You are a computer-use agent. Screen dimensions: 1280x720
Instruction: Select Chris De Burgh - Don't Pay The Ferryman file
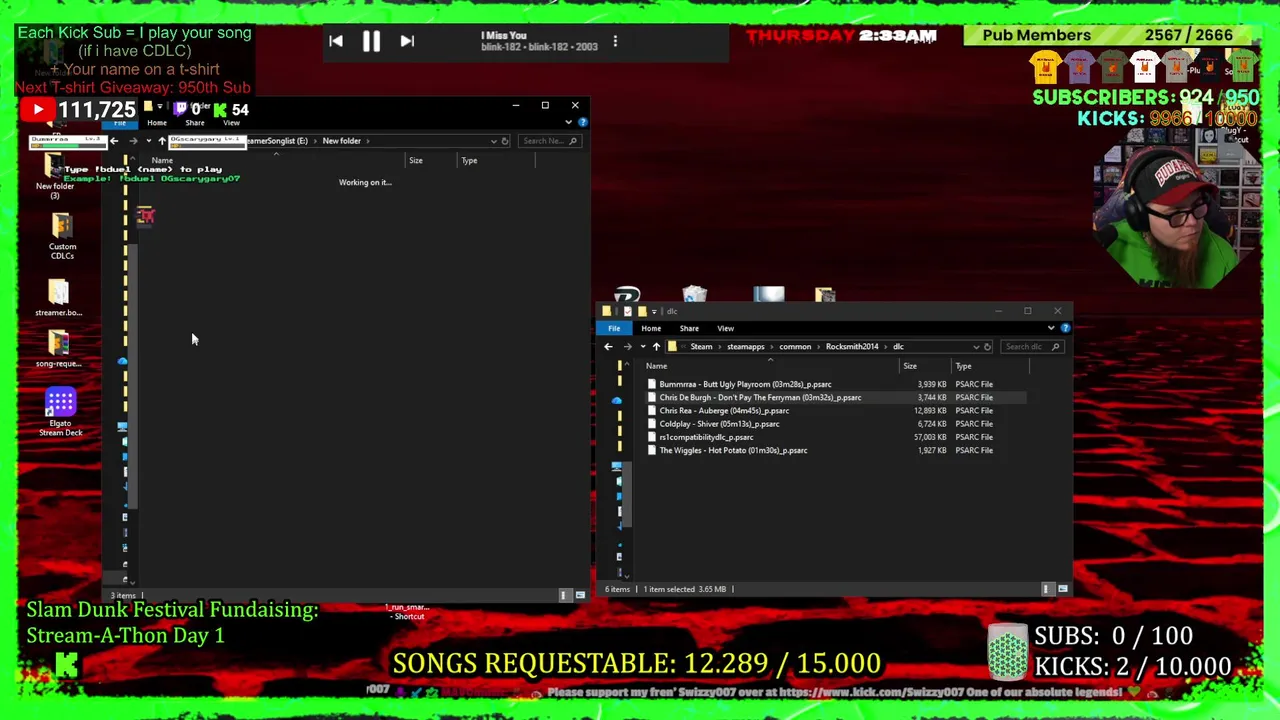click(x=760, y=398)
